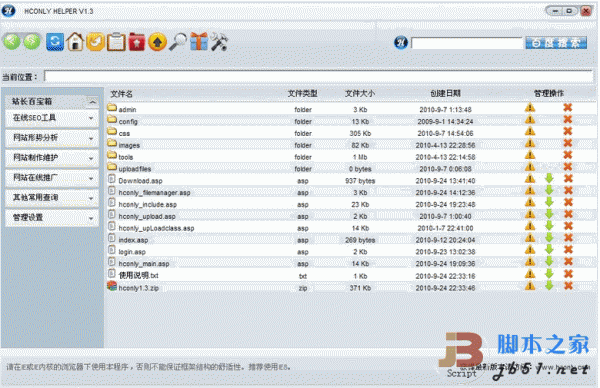This screenshot has width=600, height=388.
Task: Download hconly1.3.zip with green arrow
Action: (x=549, y=286)
